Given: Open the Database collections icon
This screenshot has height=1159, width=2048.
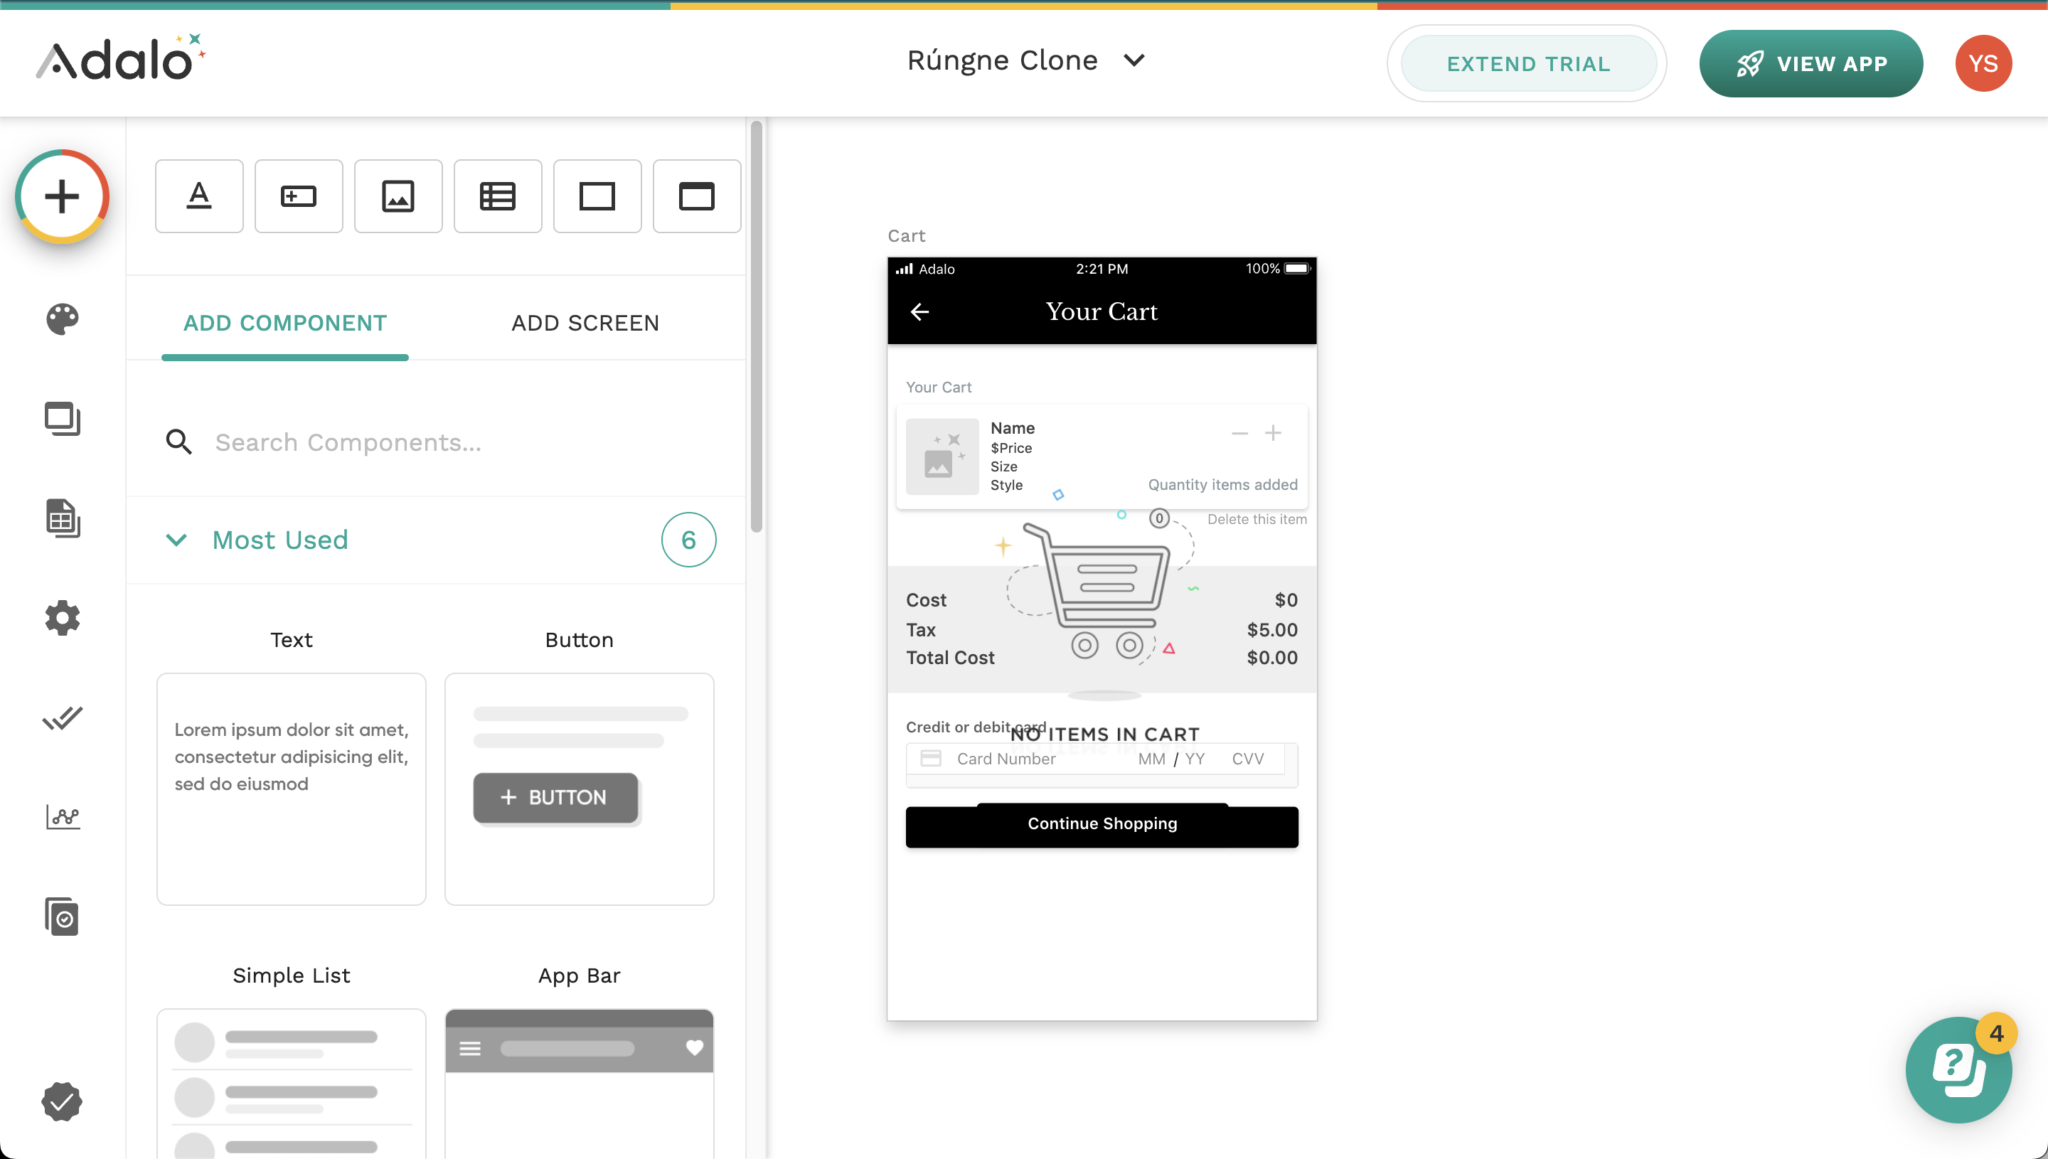Looking at the screenshot, I should (62, 518).
